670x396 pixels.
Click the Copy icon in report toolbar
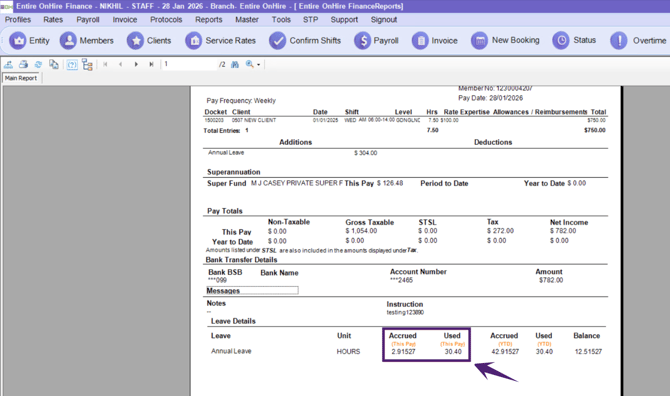[53, 65]
